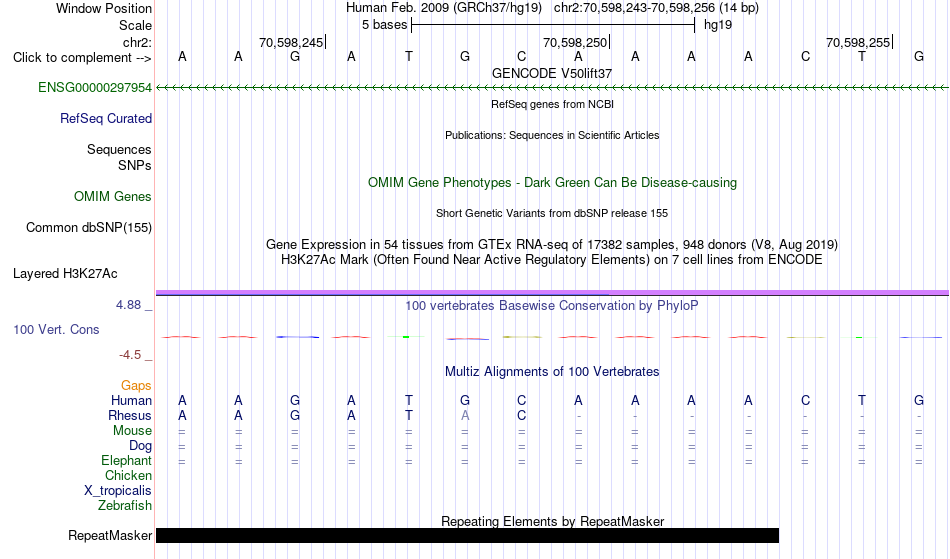The height and width of the screenshot is (559, 950).
Task: Select the Rhesus alignment row label
Action: (x=130, y=415)
